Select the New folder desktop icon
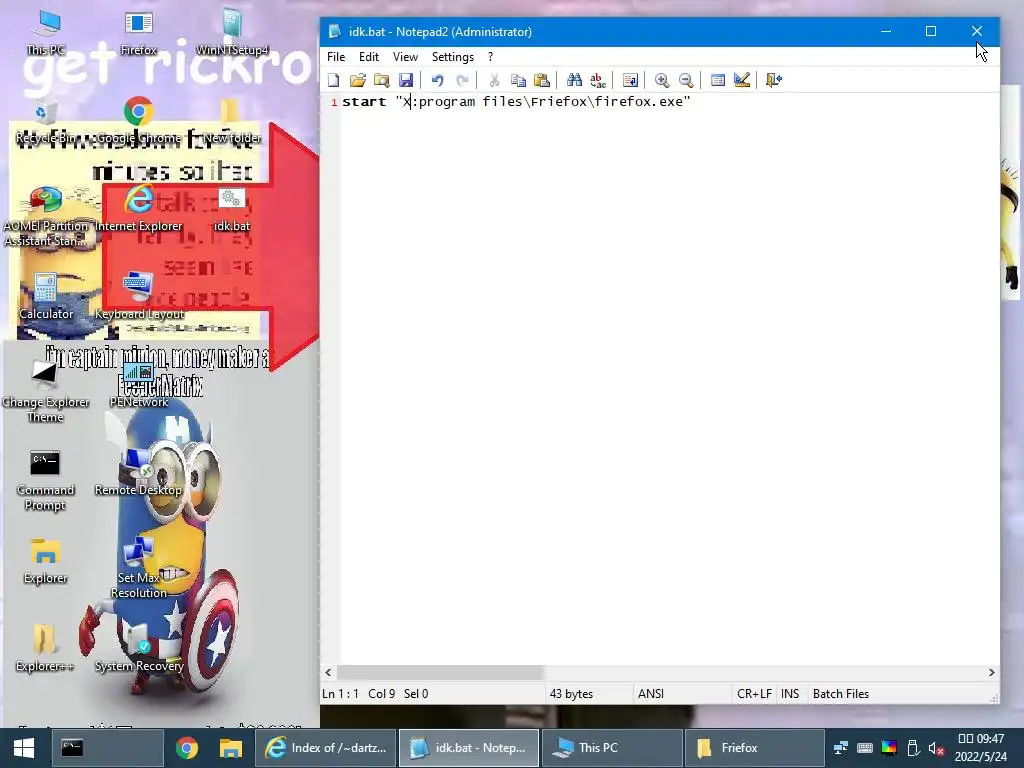 pyautogui.click(x=232, y=121)
